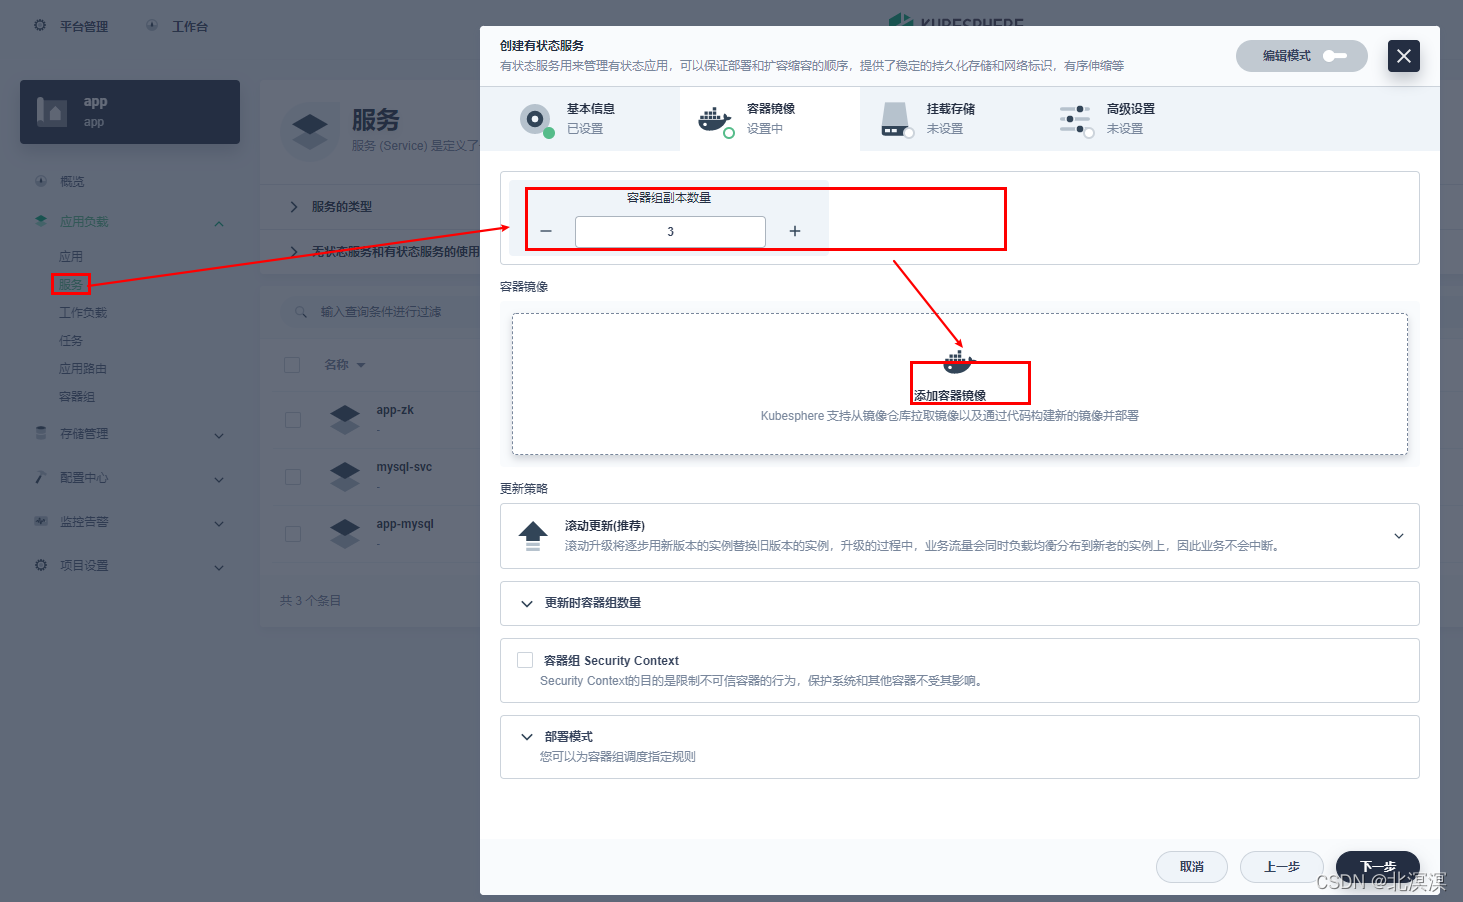This screenshot has height=902, width=1463.
Task: Click the 工作台 icon in top bar
Action: point(152,26)
